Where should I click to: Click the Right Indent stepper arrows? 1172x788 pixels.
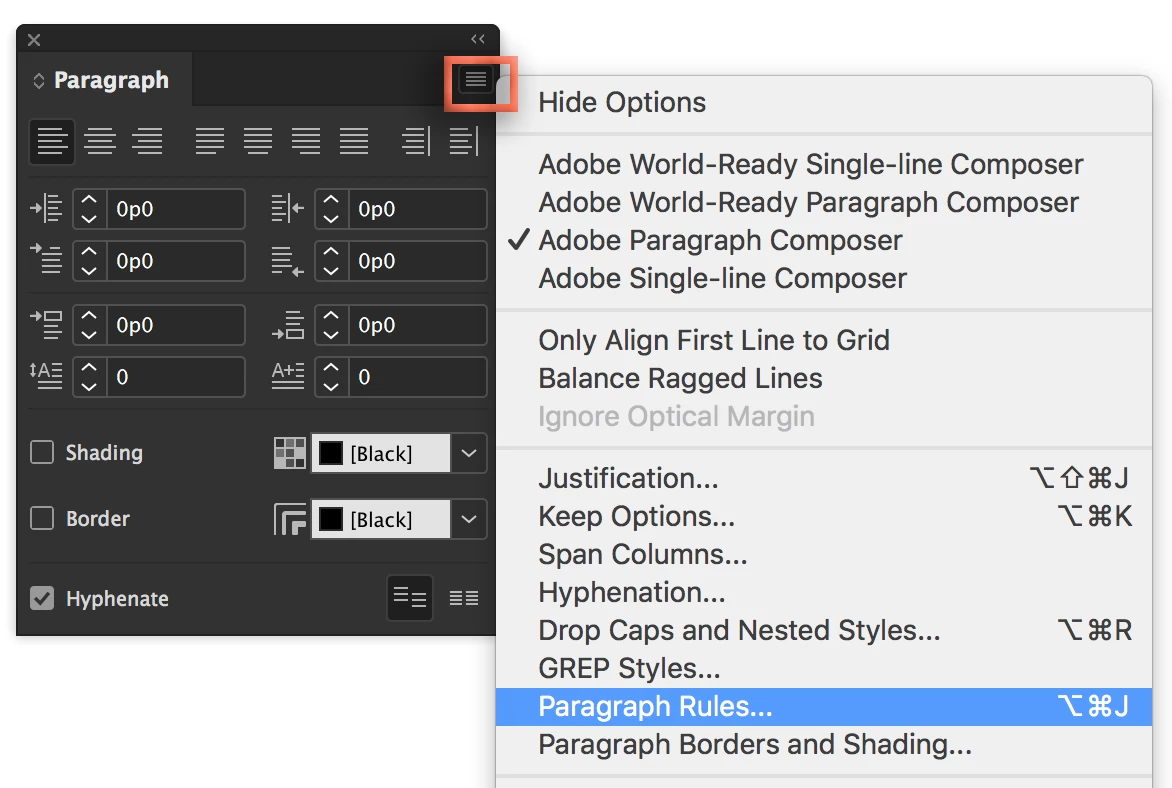coord(331,209)
